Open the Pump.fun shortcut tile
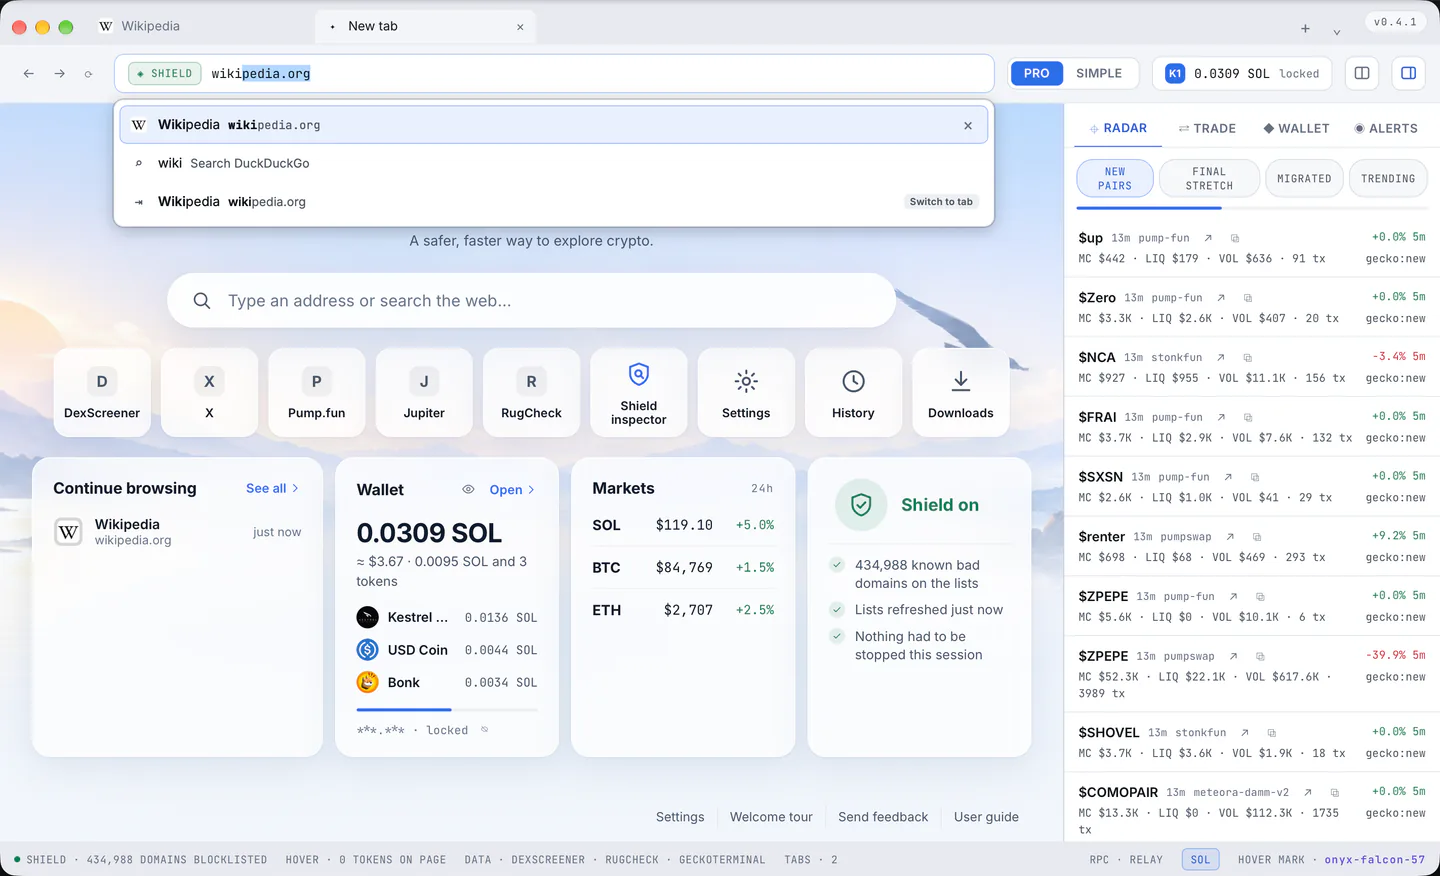This screenshot has width=1440, height=876. (317, 392)
